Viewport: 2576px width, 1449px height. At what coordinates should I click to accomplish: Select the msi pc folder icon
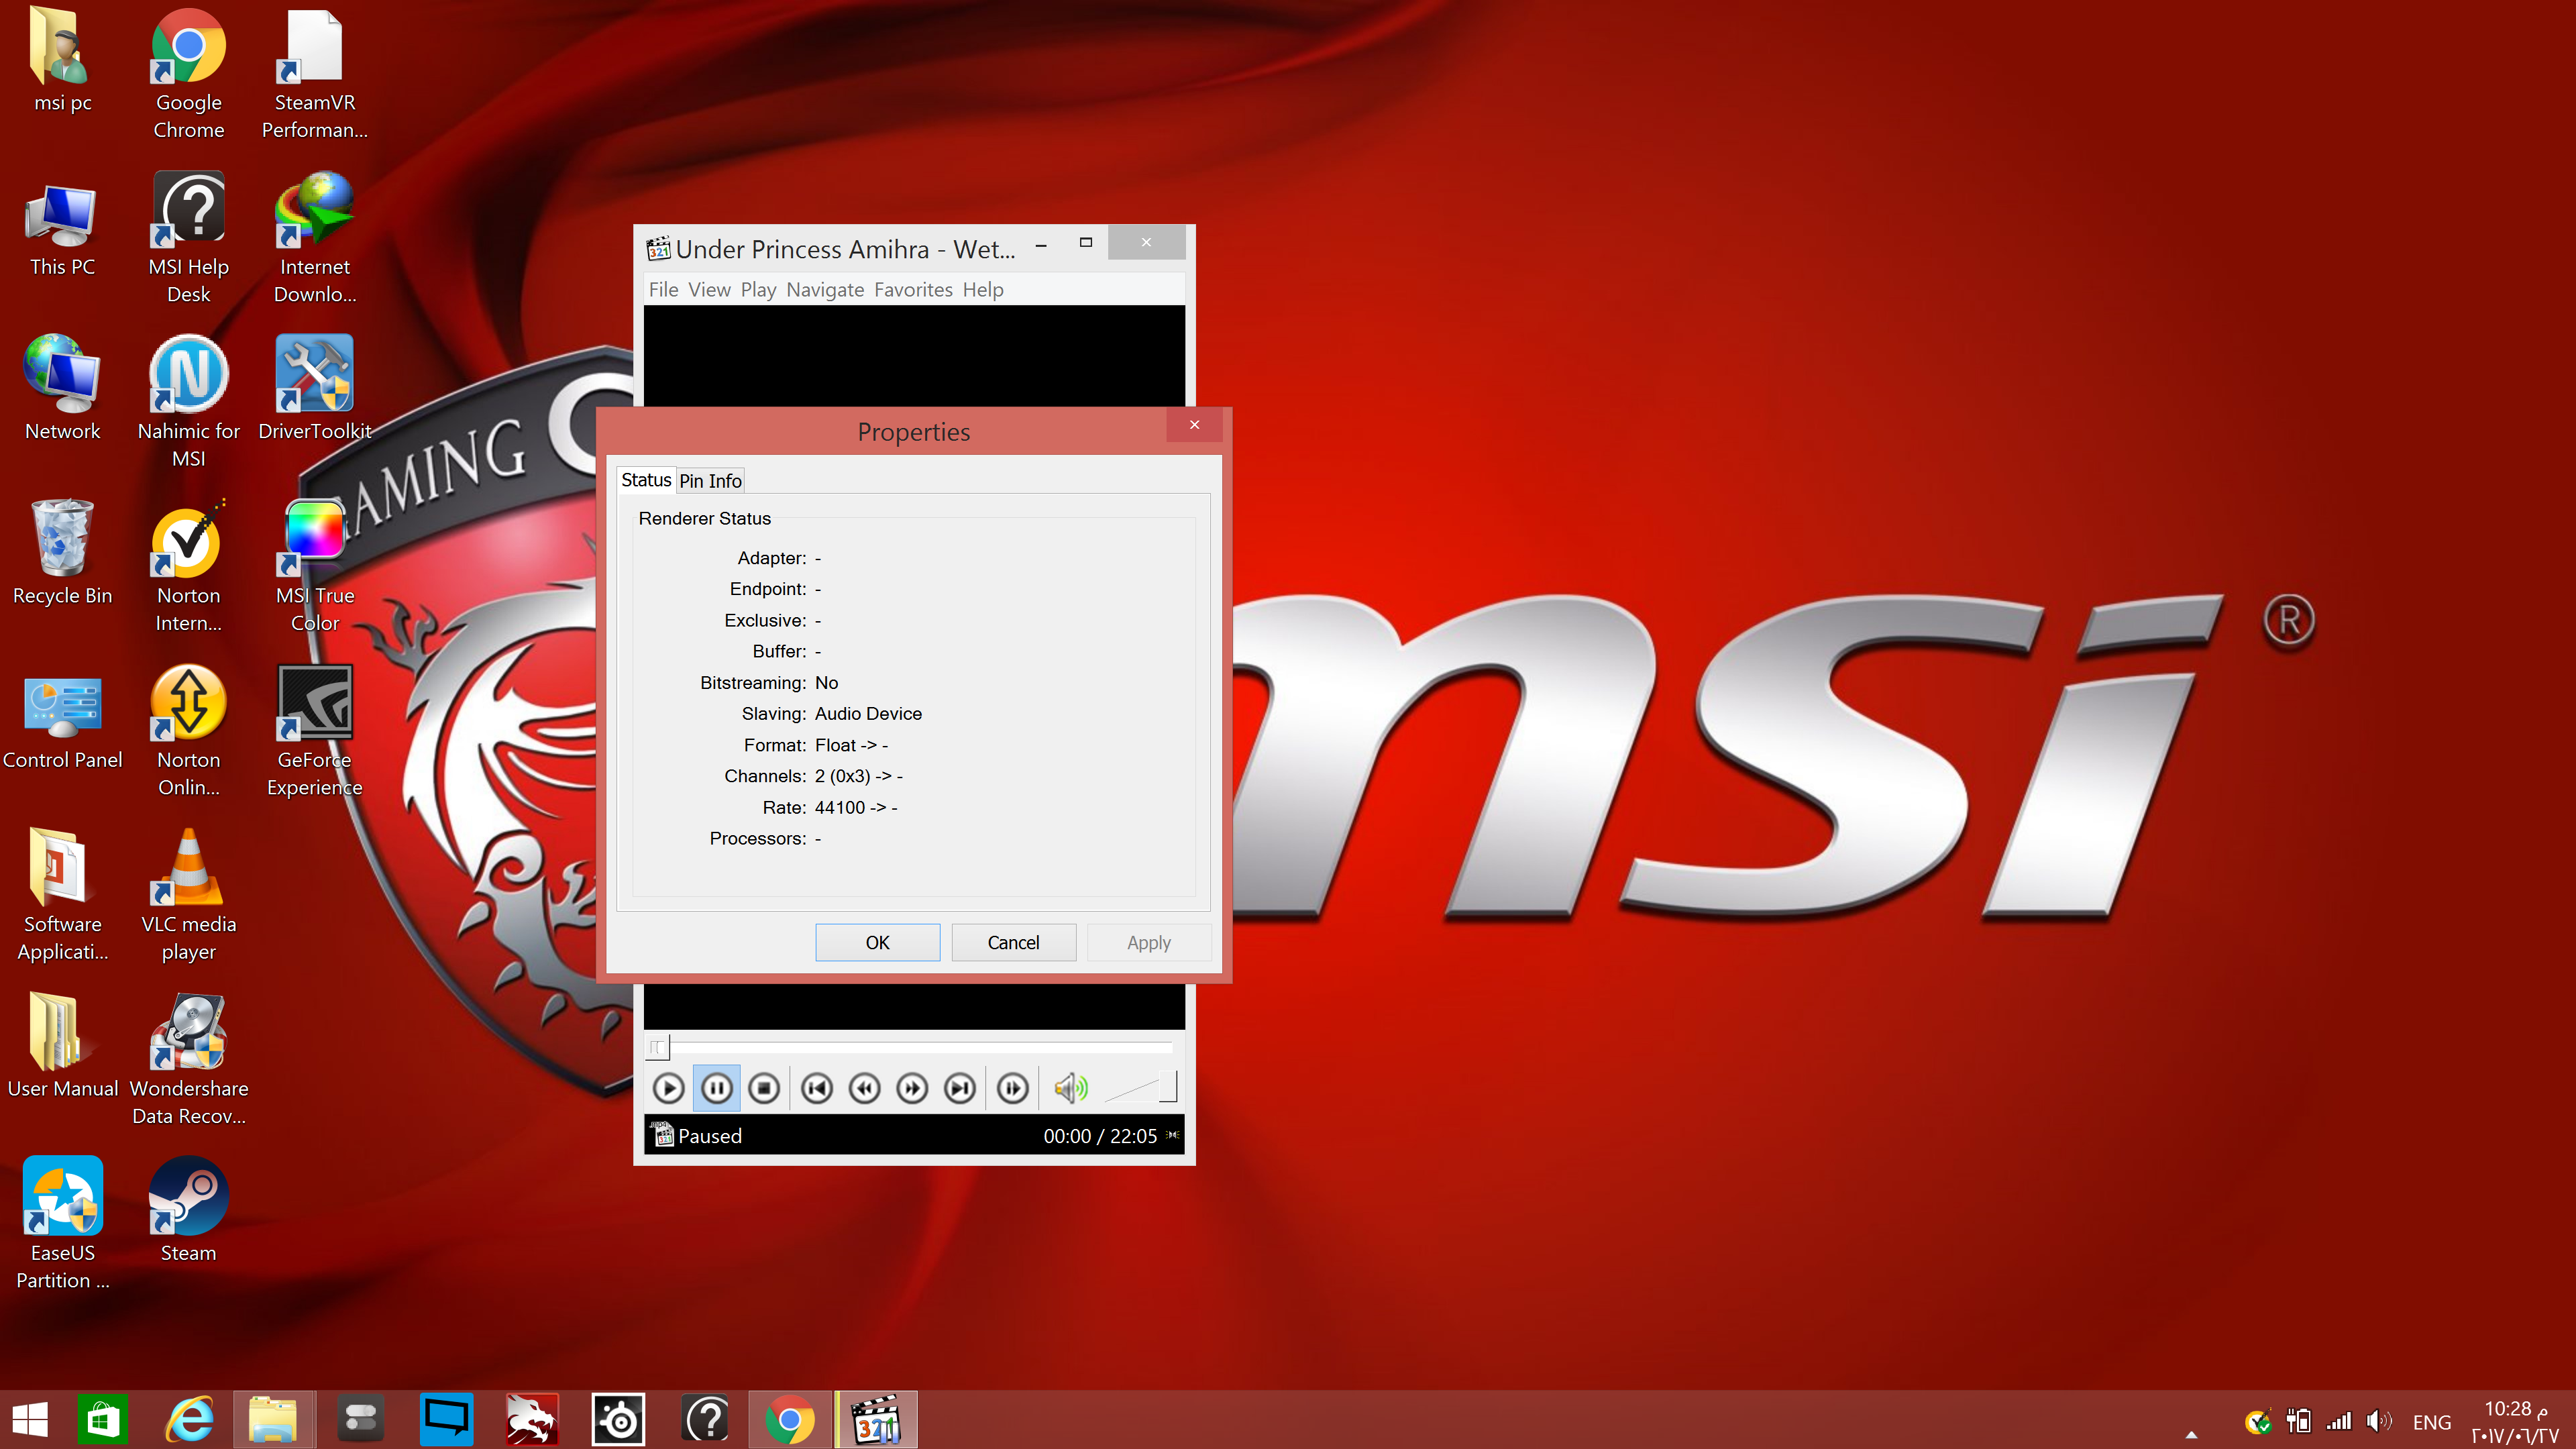point(62,60)
